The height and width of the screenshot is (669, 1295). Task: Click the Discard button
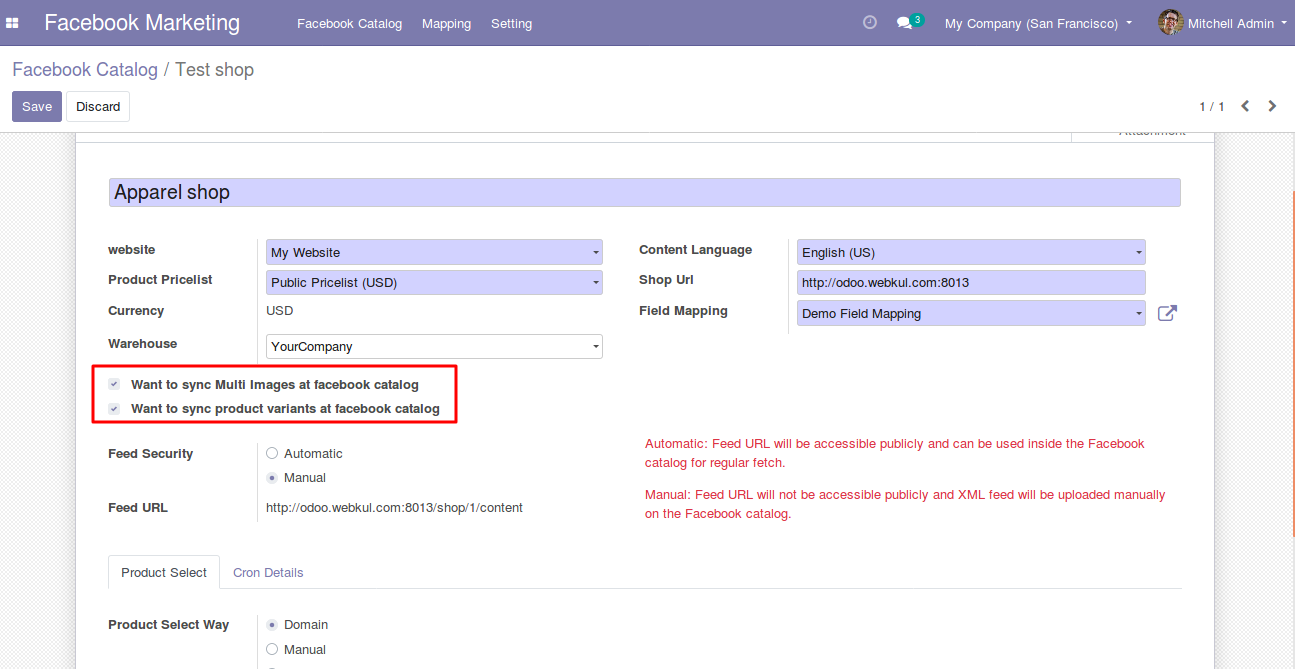pyautogui.click(x=98, y=106)
